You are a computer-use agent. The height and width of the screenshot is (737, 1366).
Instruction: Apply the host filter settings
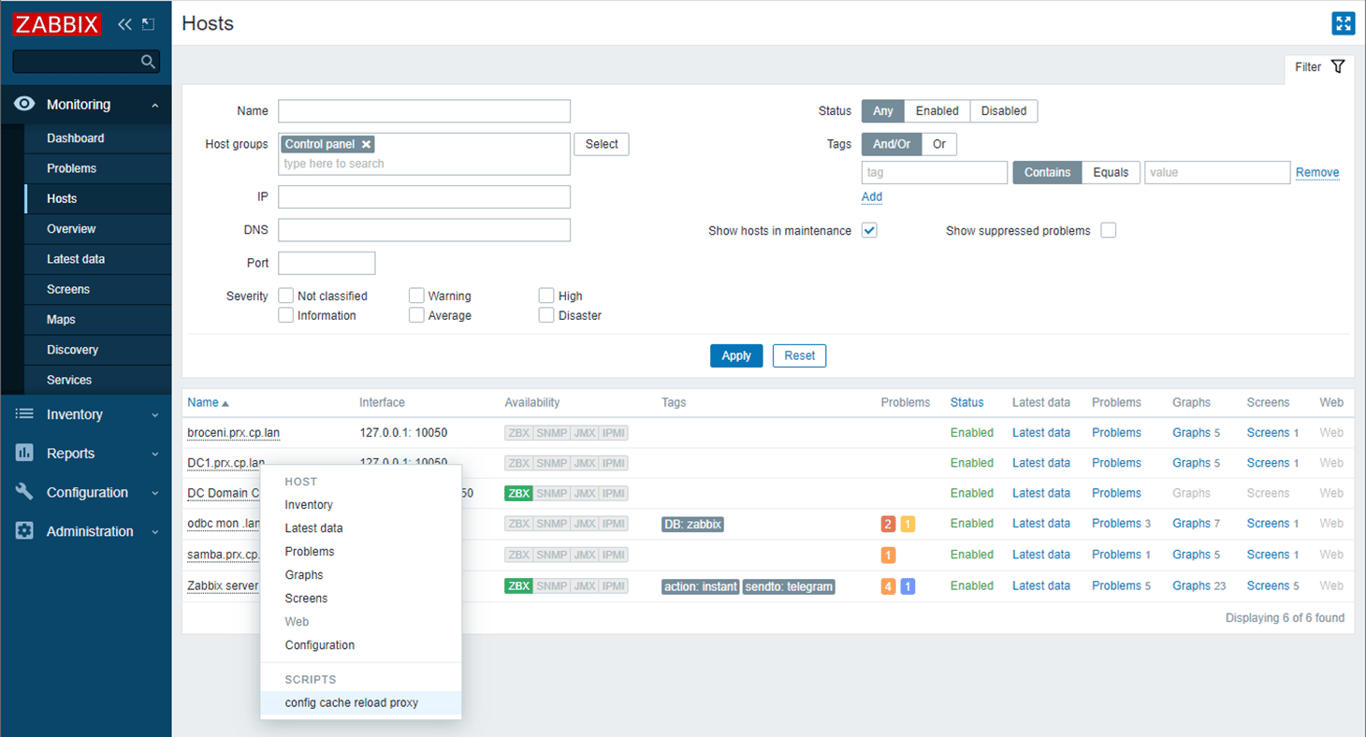point(736,355)
